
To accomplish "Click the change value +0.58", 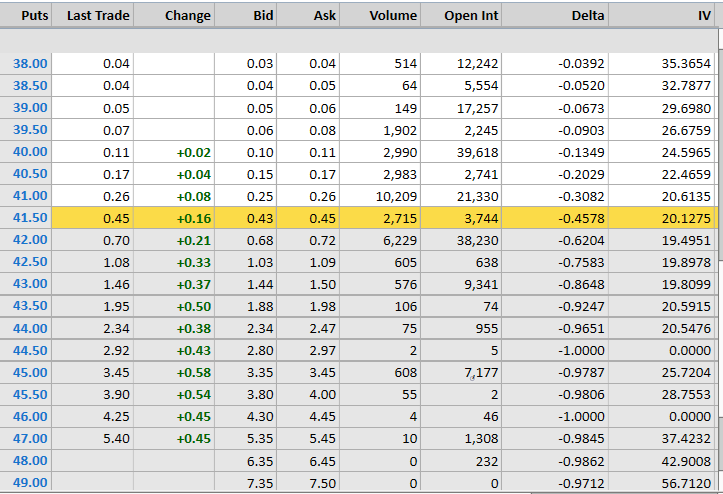I will (x=194, y=373).
